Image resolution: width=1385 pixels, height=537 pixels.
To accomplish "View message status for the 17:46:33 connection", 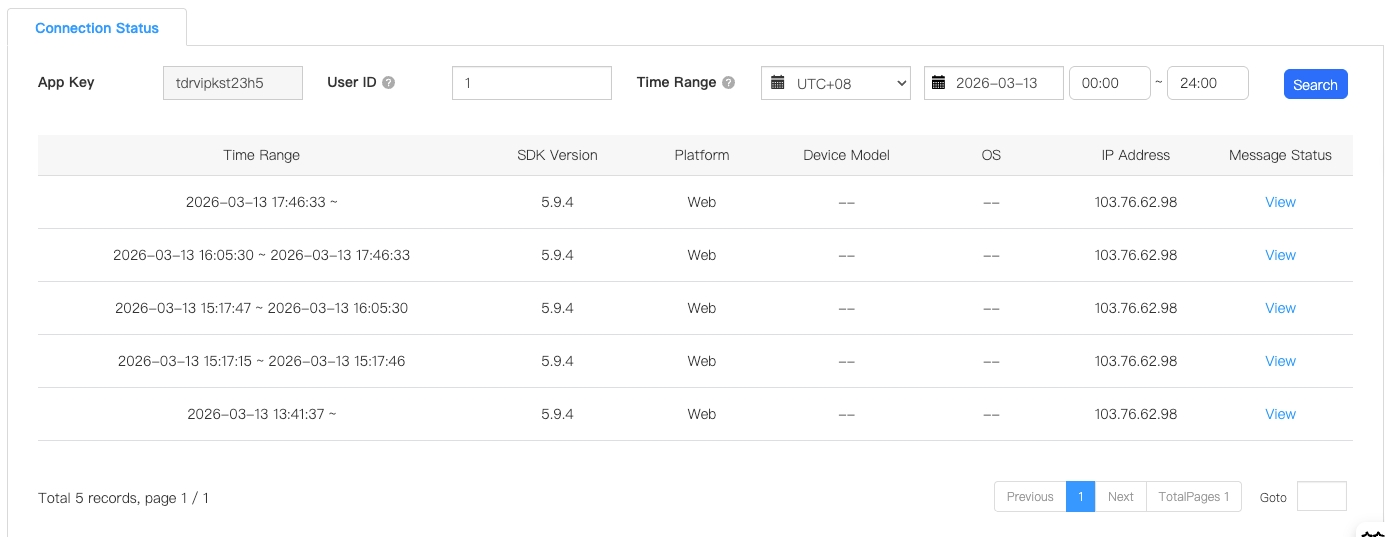I will coord(1280,202).
